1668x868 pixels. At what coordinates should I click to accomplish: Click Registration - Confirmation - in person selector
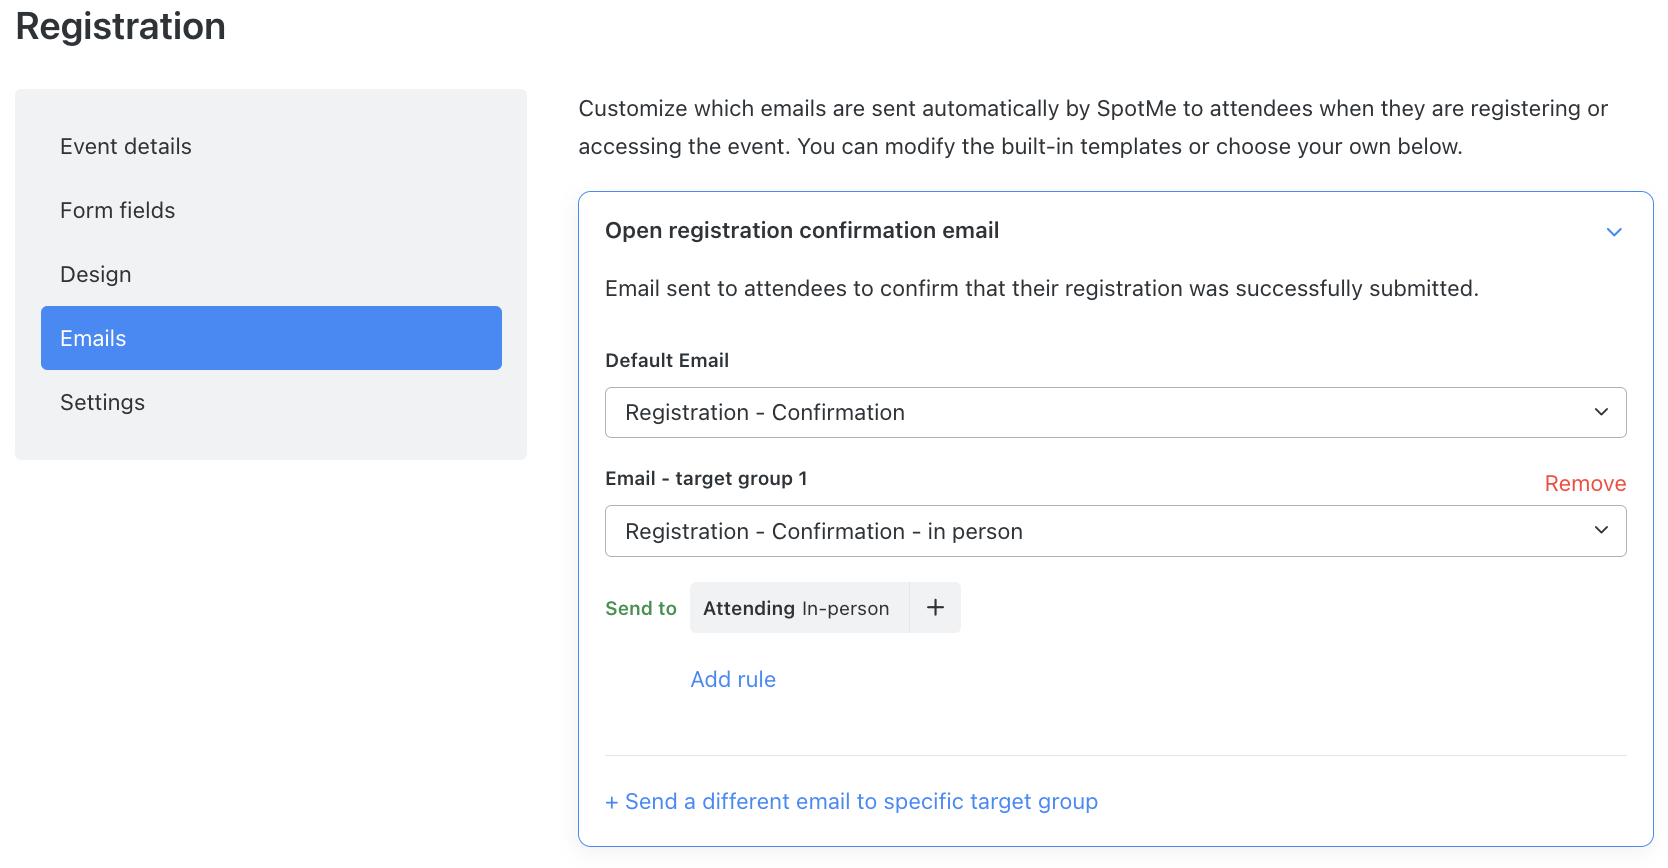coord(824,531)
